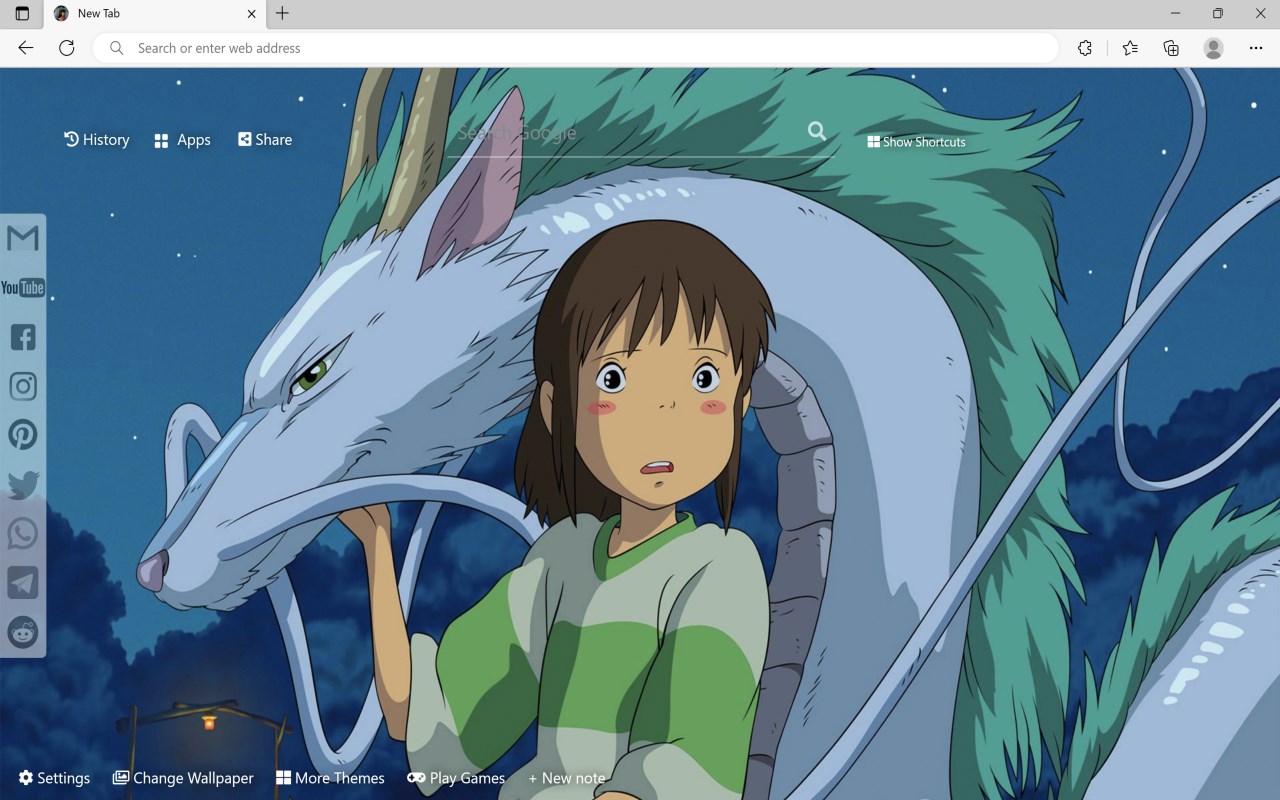Screen dimensions: 1280x800
Task: Minimize the browser window
Action: pos(1174,14)
